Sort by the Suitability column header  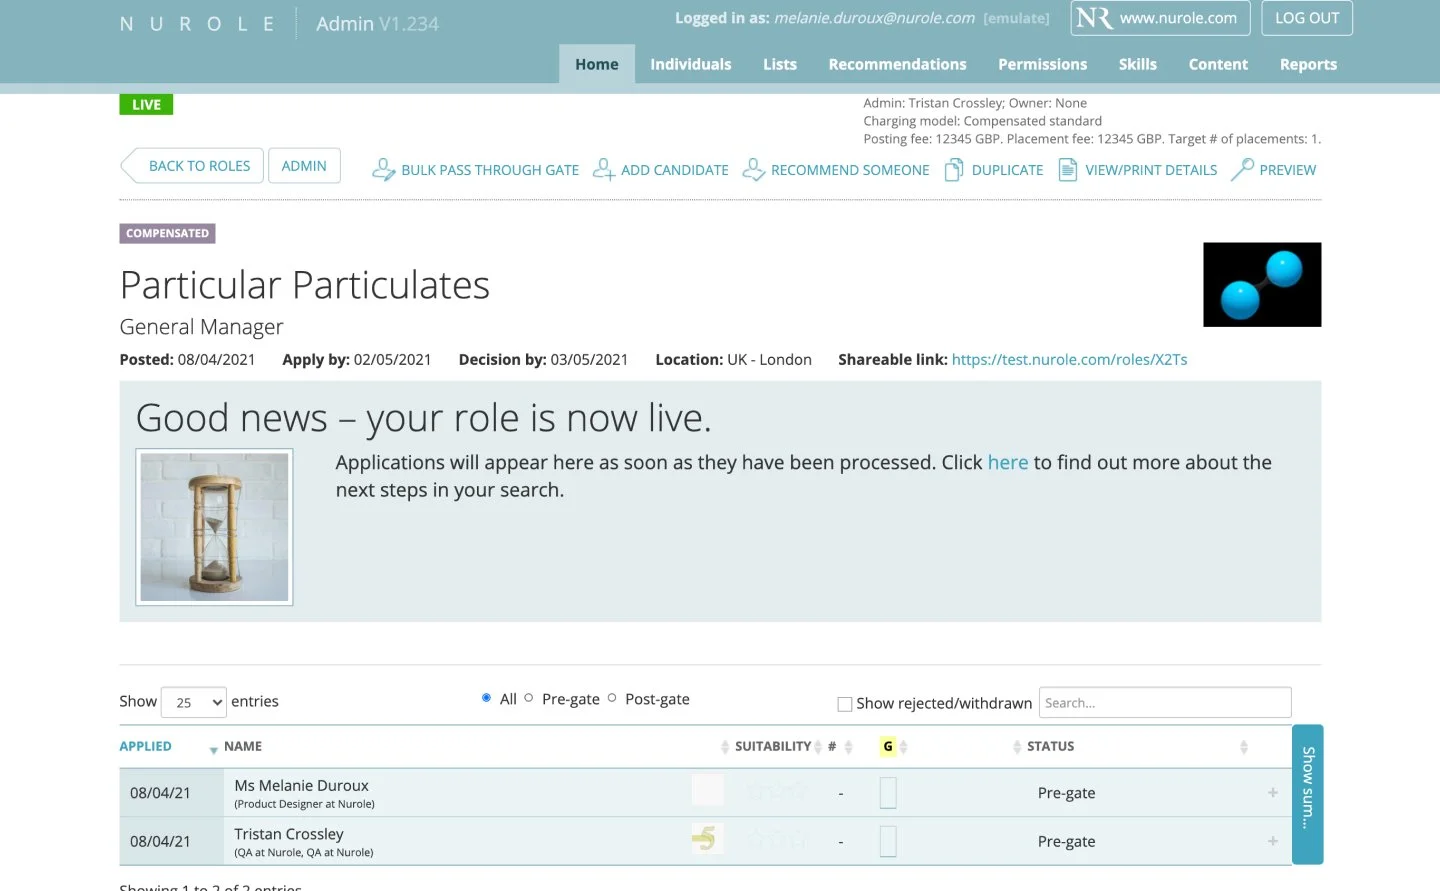[x=772, y=746]
